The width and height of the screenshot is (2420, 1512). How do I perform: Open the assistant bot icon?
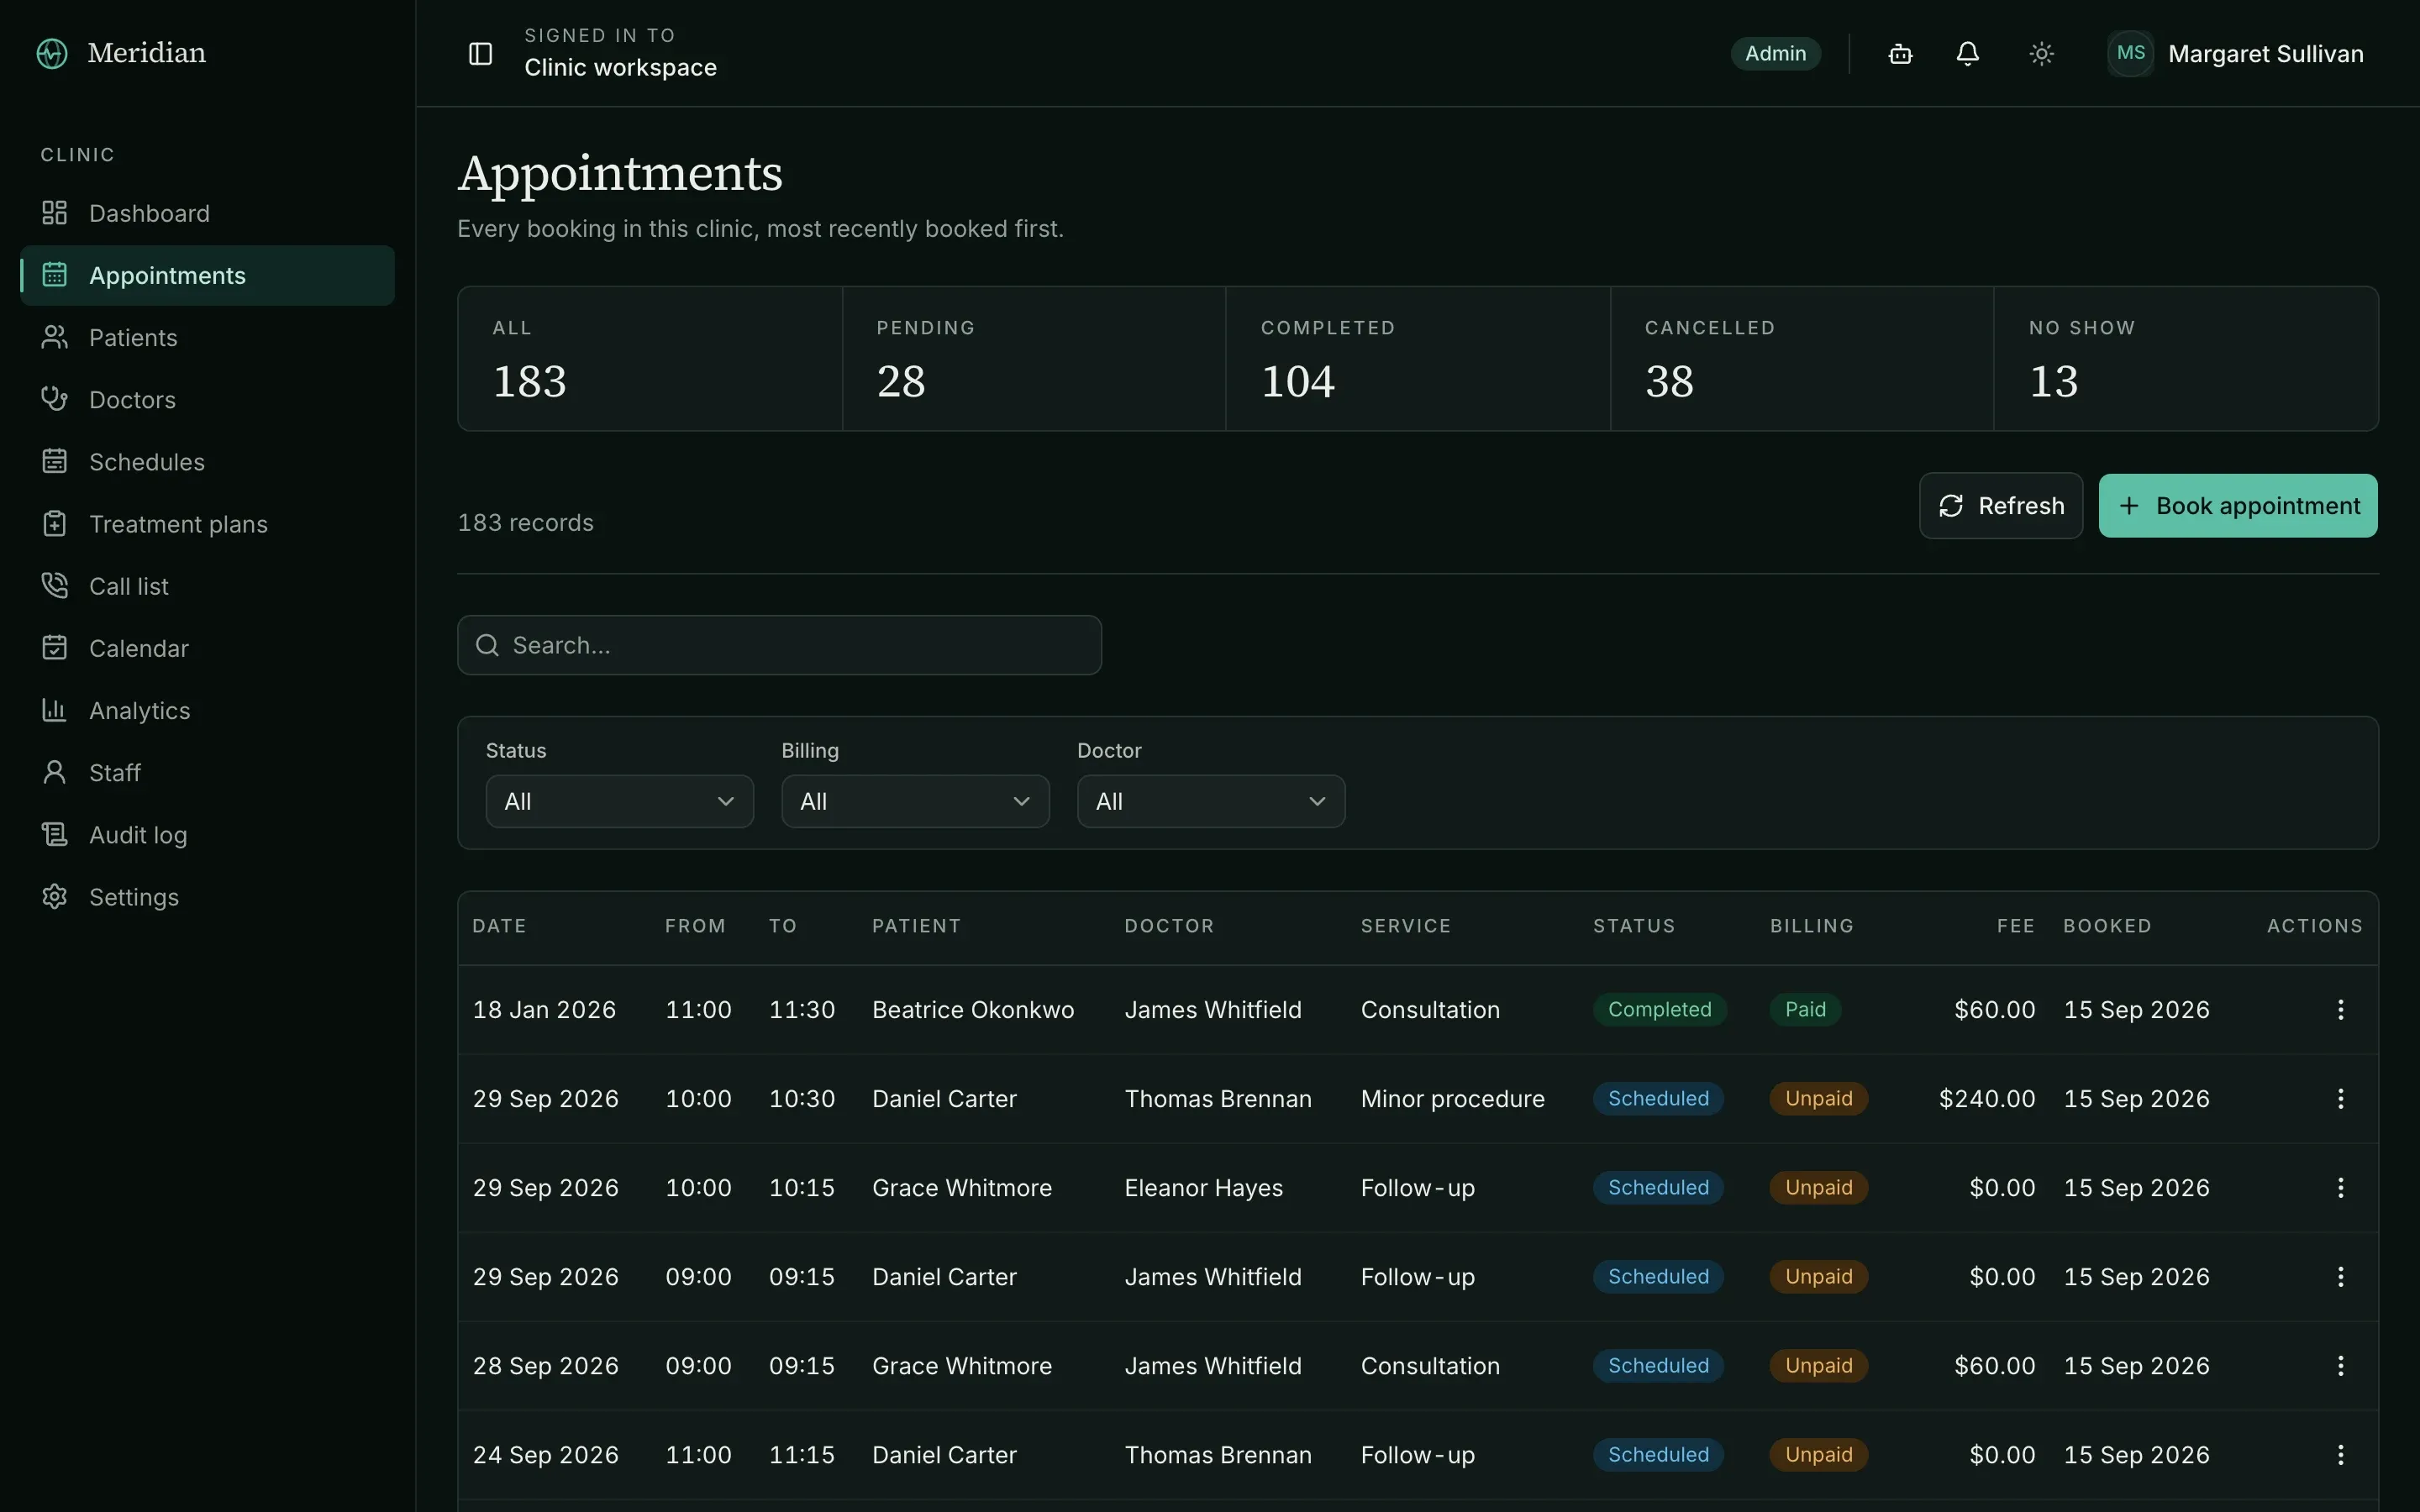pyautogui.click(x=1900, y=53)
